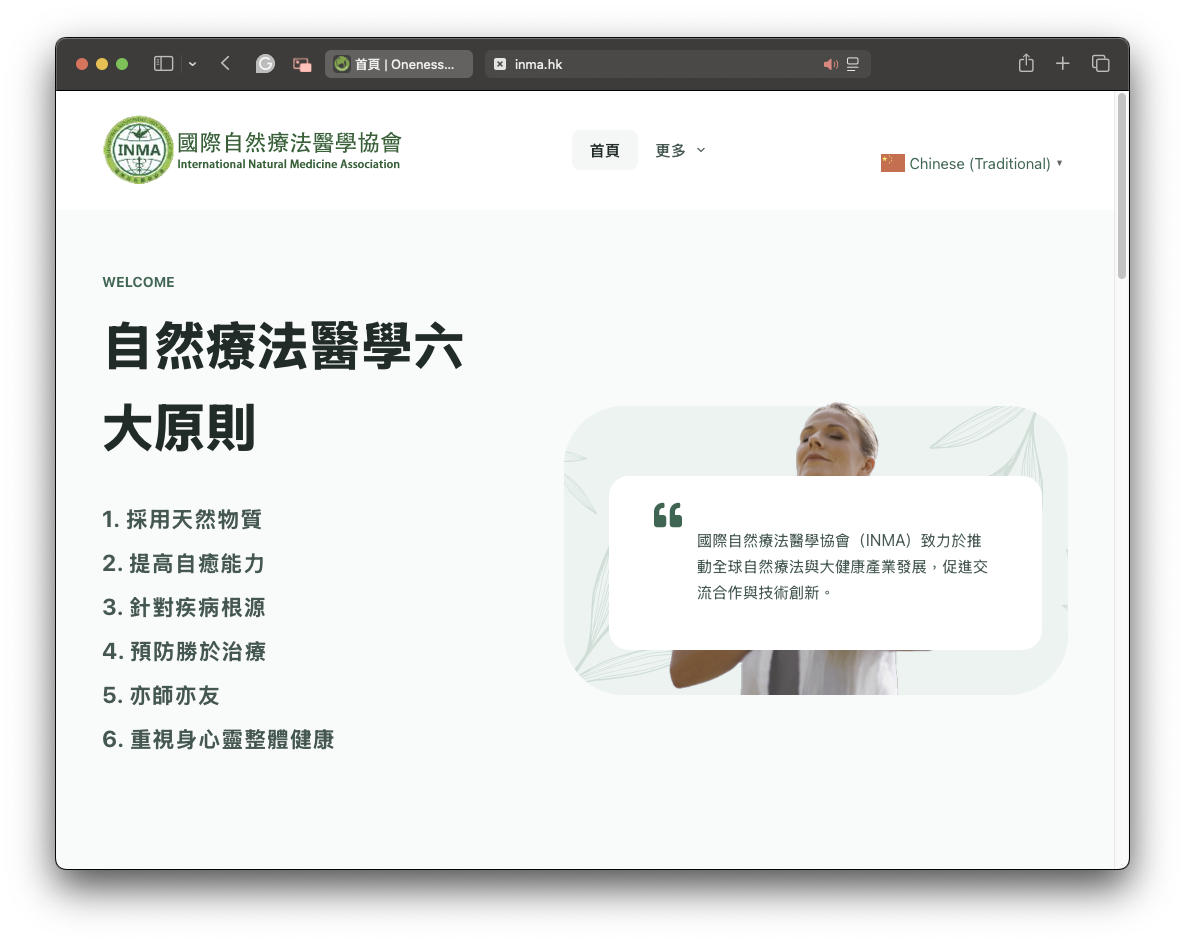Expand the chevron next to the sidebar icon
Image resolution: width=1185 pixels, height=943 pixels.
click(192, 63)
